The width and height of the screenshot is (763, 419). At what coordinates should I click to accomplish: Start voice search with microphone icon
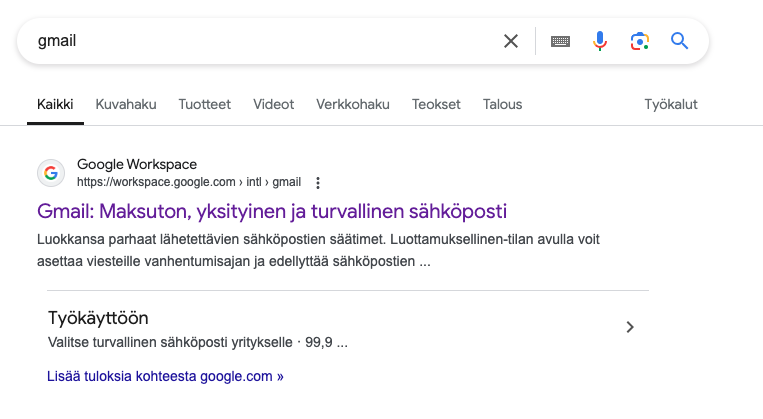600,41
